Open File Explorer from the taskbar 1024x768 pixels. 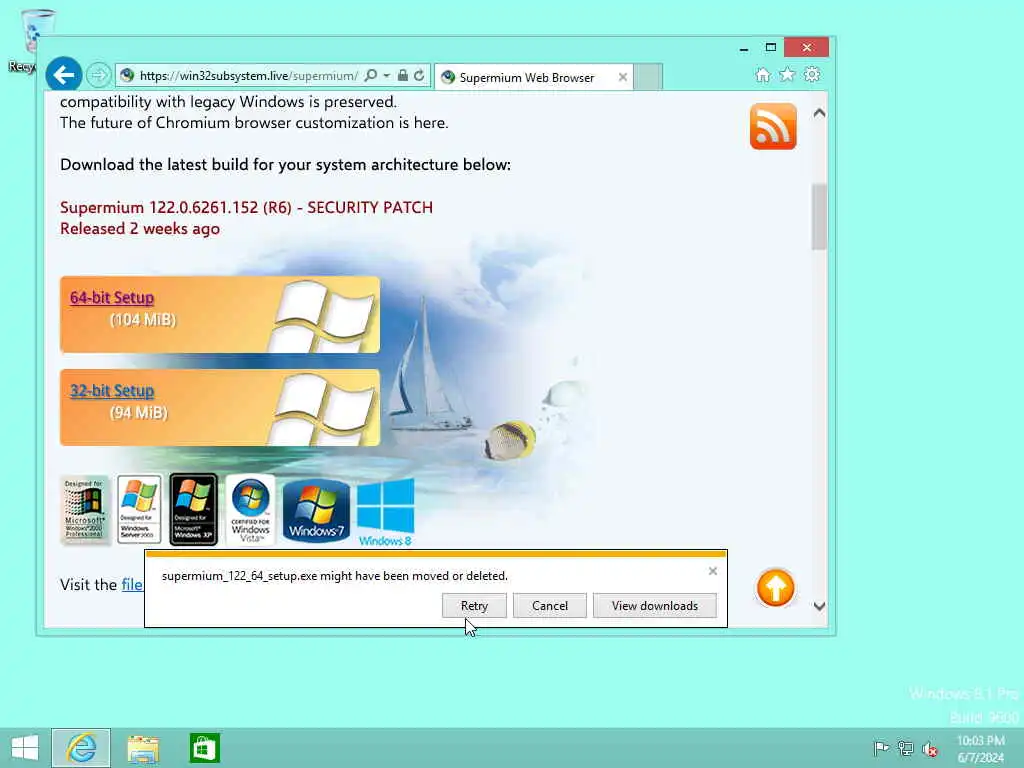coord(143,748)
